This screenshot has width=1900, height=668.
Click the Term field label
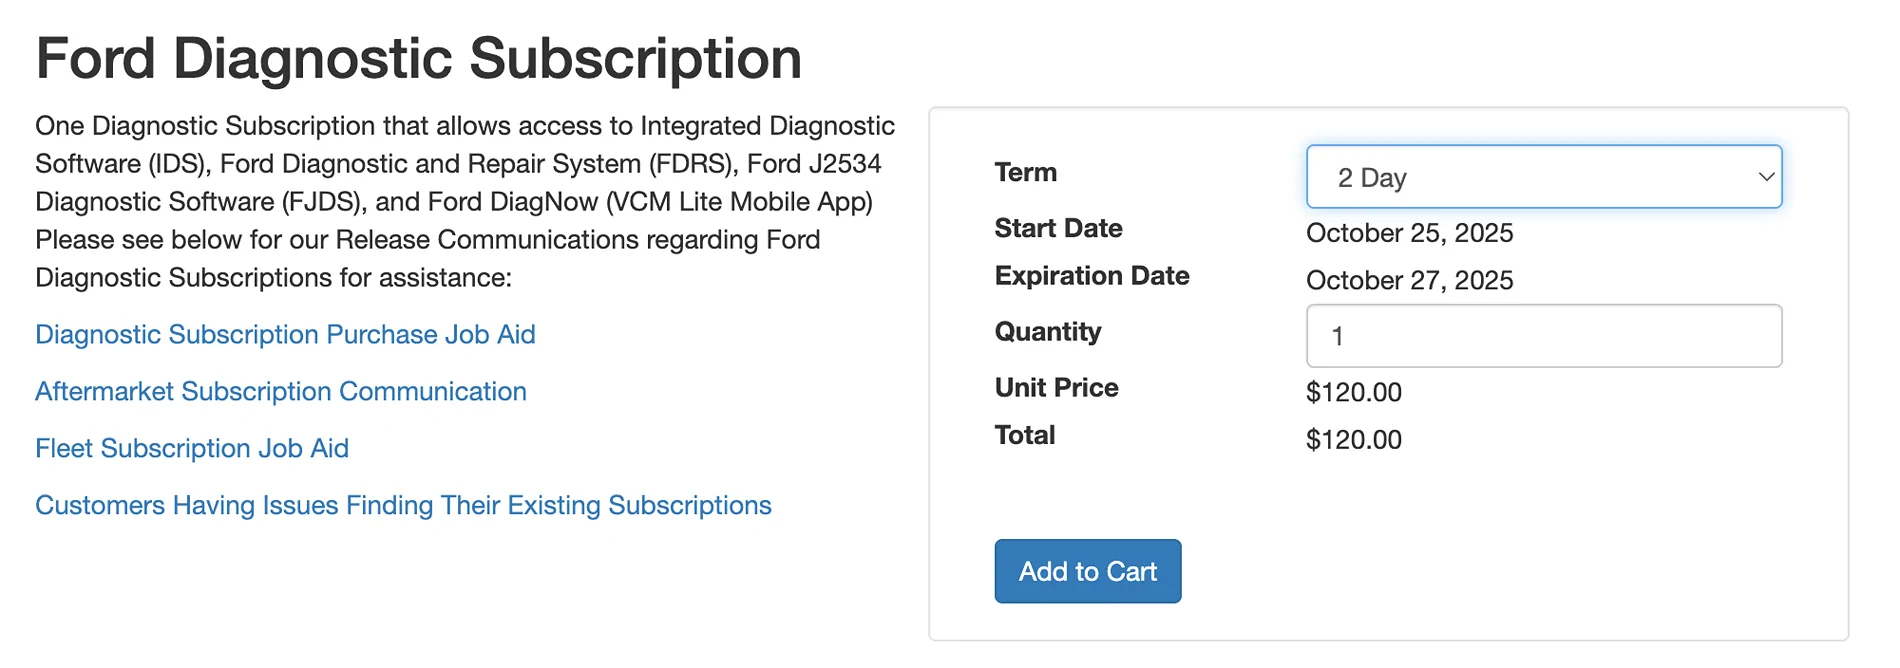click(1025, 173)
